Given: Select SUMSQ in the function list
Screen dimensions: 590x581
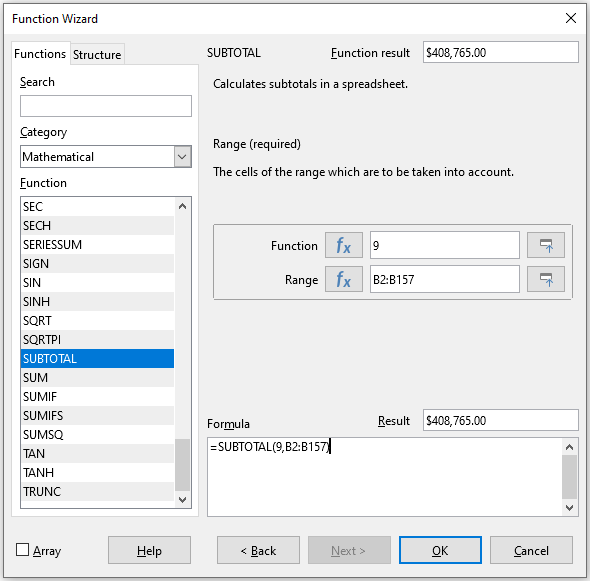Looking at the screenshot, I should (97, 435).
